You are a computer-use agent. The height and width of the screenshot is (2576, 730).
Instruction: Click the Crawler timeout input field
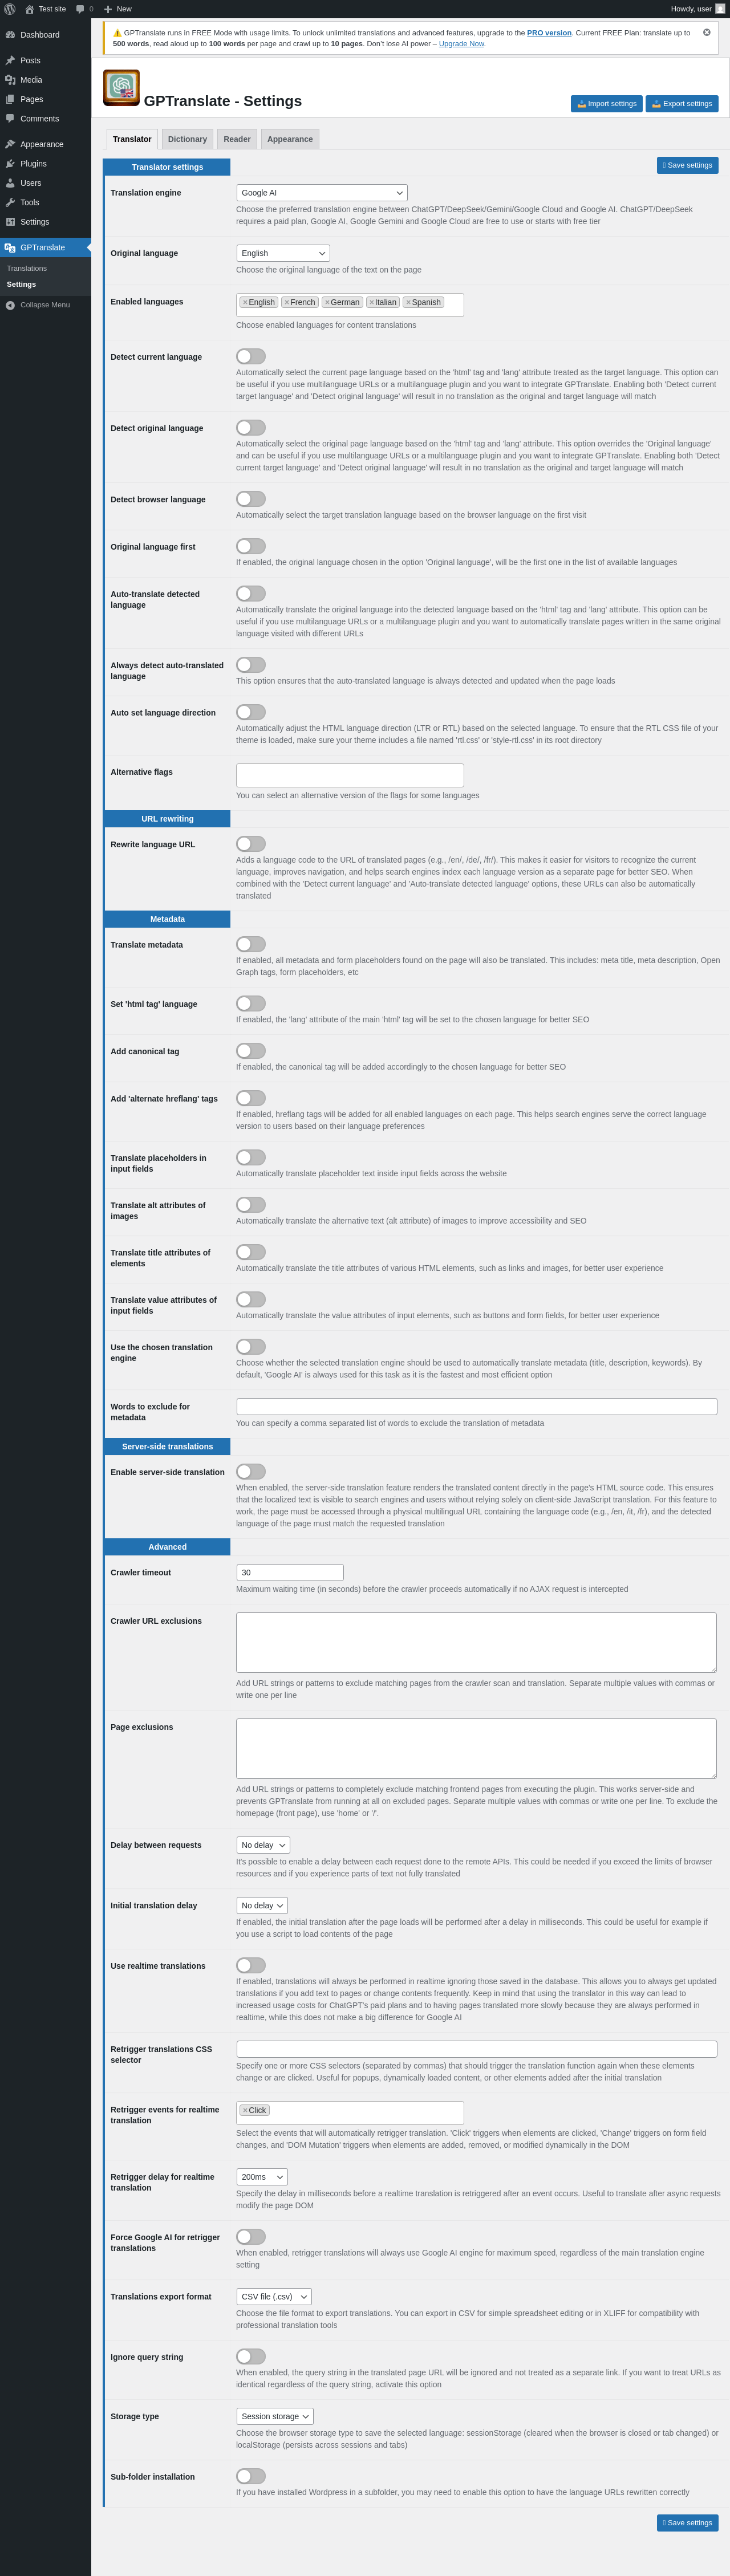(x=290, y=1572)
